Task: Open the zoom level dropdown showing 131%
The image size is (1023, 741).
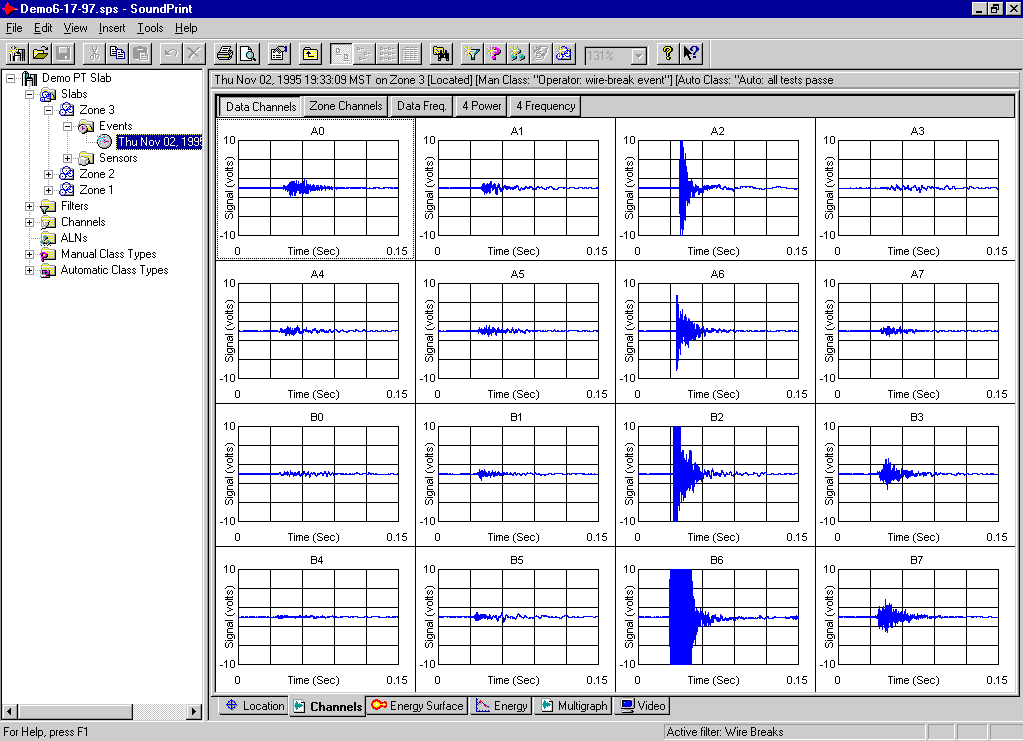Action: (x=639, y=54)
